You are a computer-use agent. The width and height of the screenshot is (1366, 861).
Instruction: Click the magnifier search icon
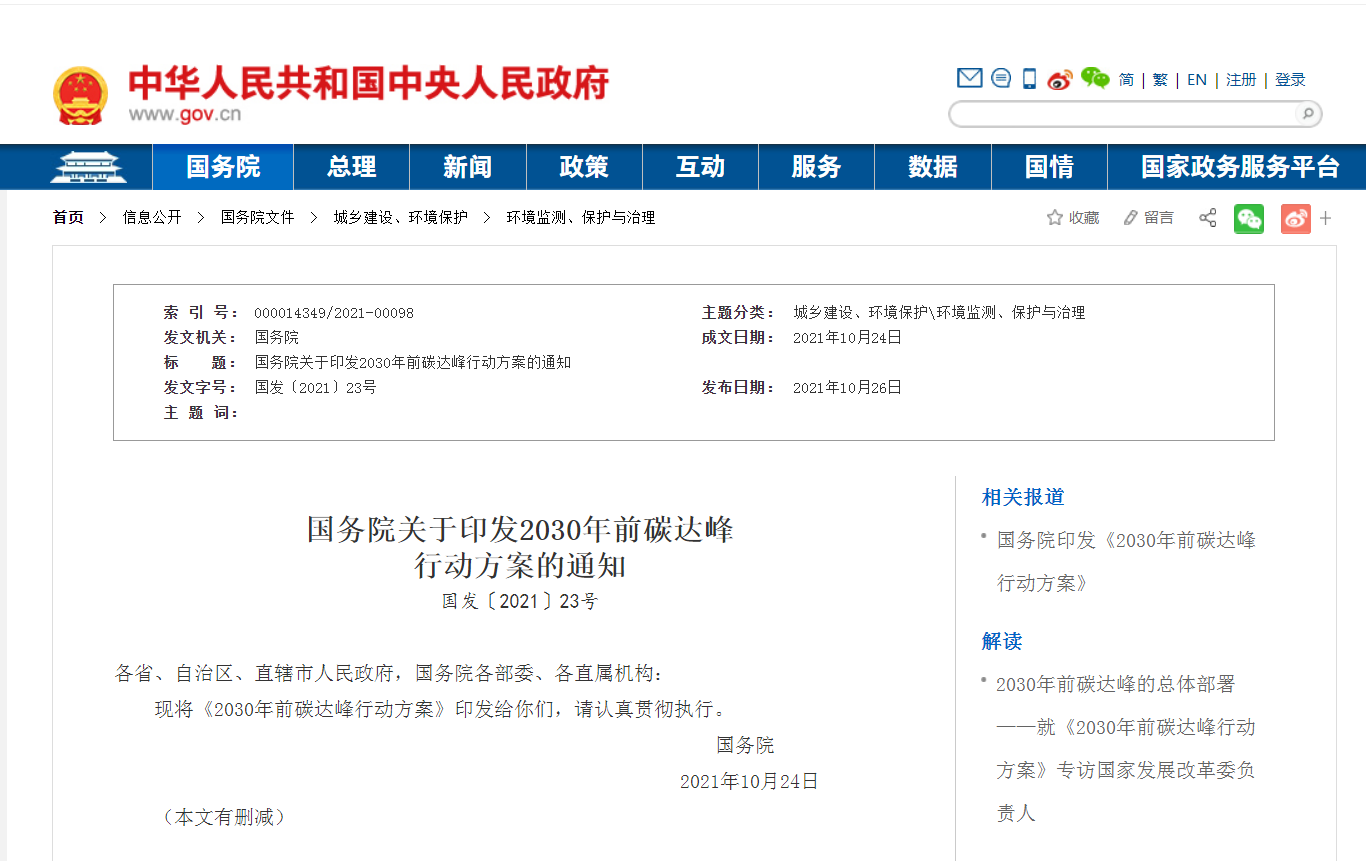(x=1306, y=114)
